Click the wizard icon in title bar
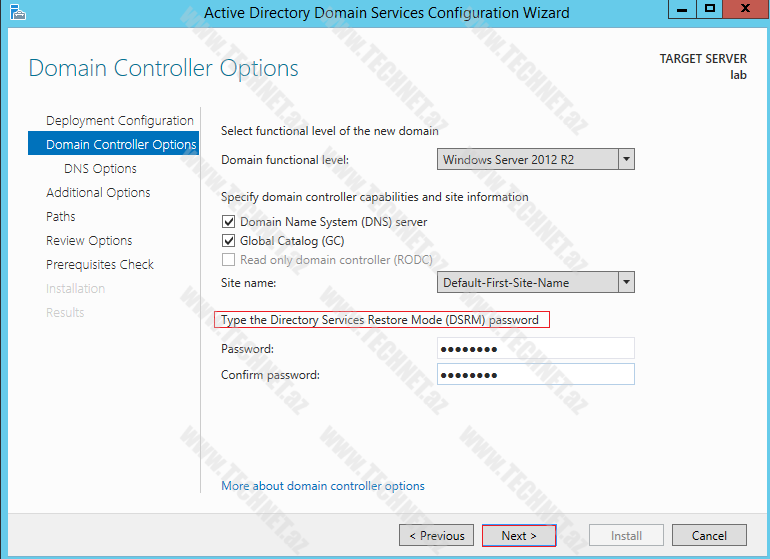 (15, 12)
